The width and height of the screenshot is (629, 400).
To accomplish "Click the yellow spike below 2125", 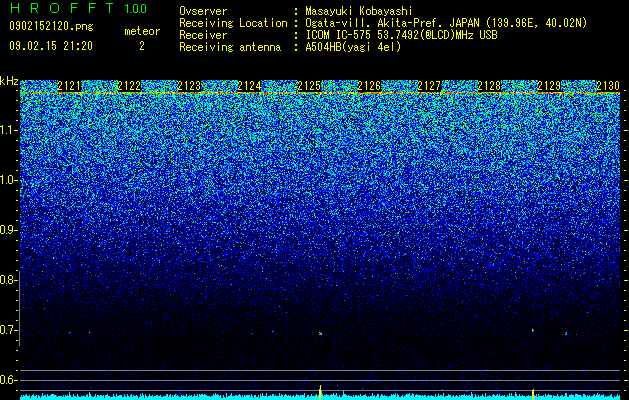I will (320, 392).
